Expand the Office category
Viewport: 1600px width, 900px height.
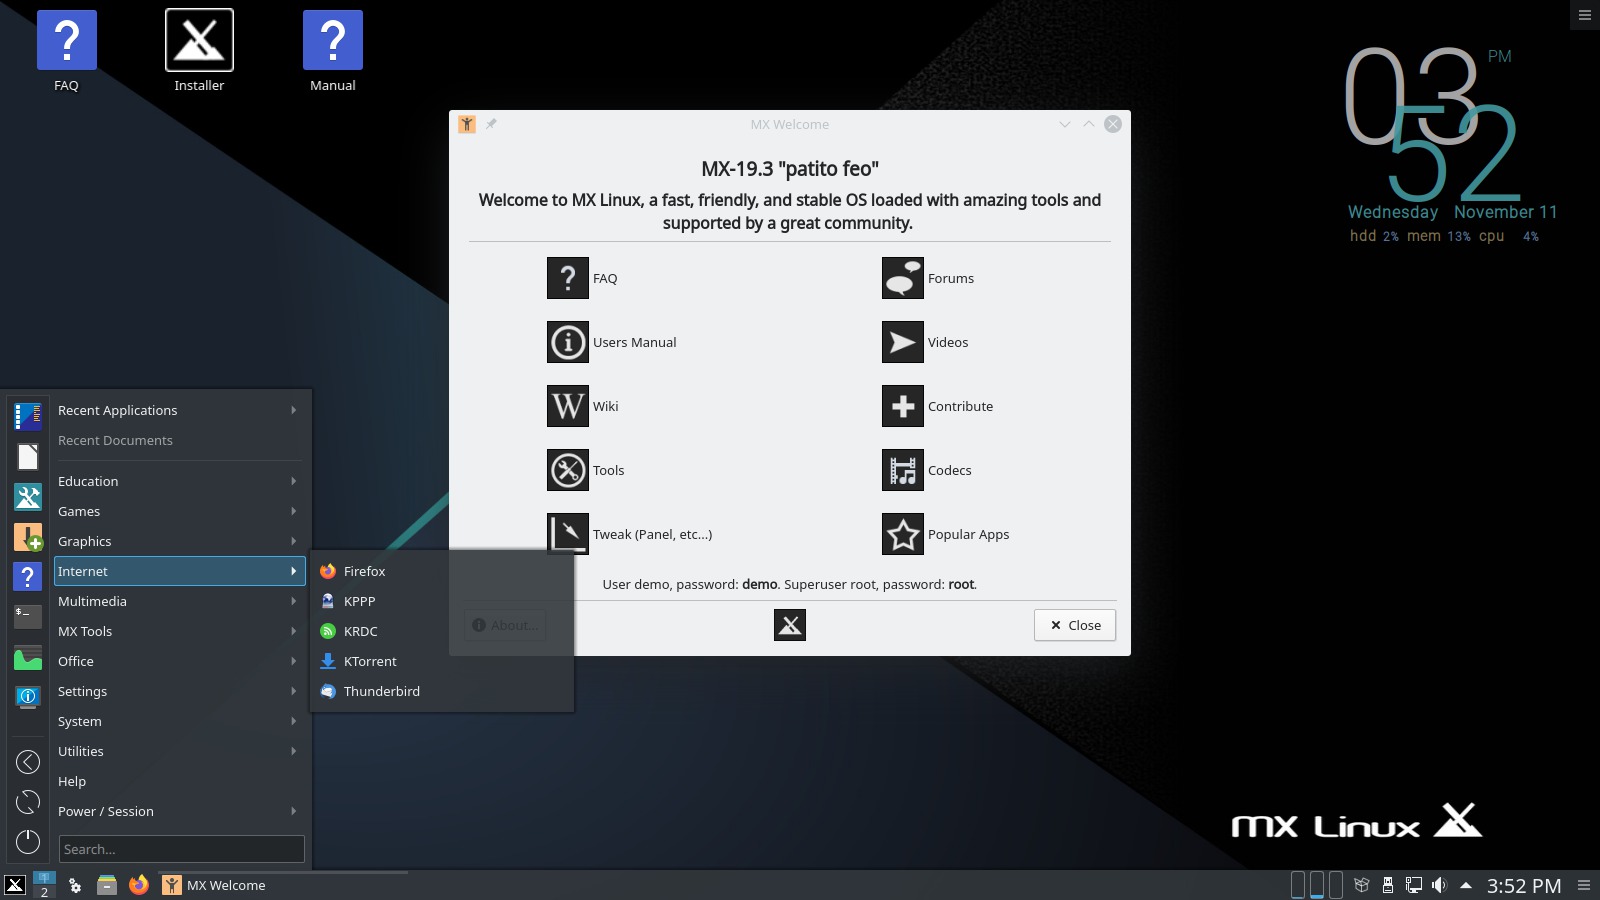tap(179, 661)
